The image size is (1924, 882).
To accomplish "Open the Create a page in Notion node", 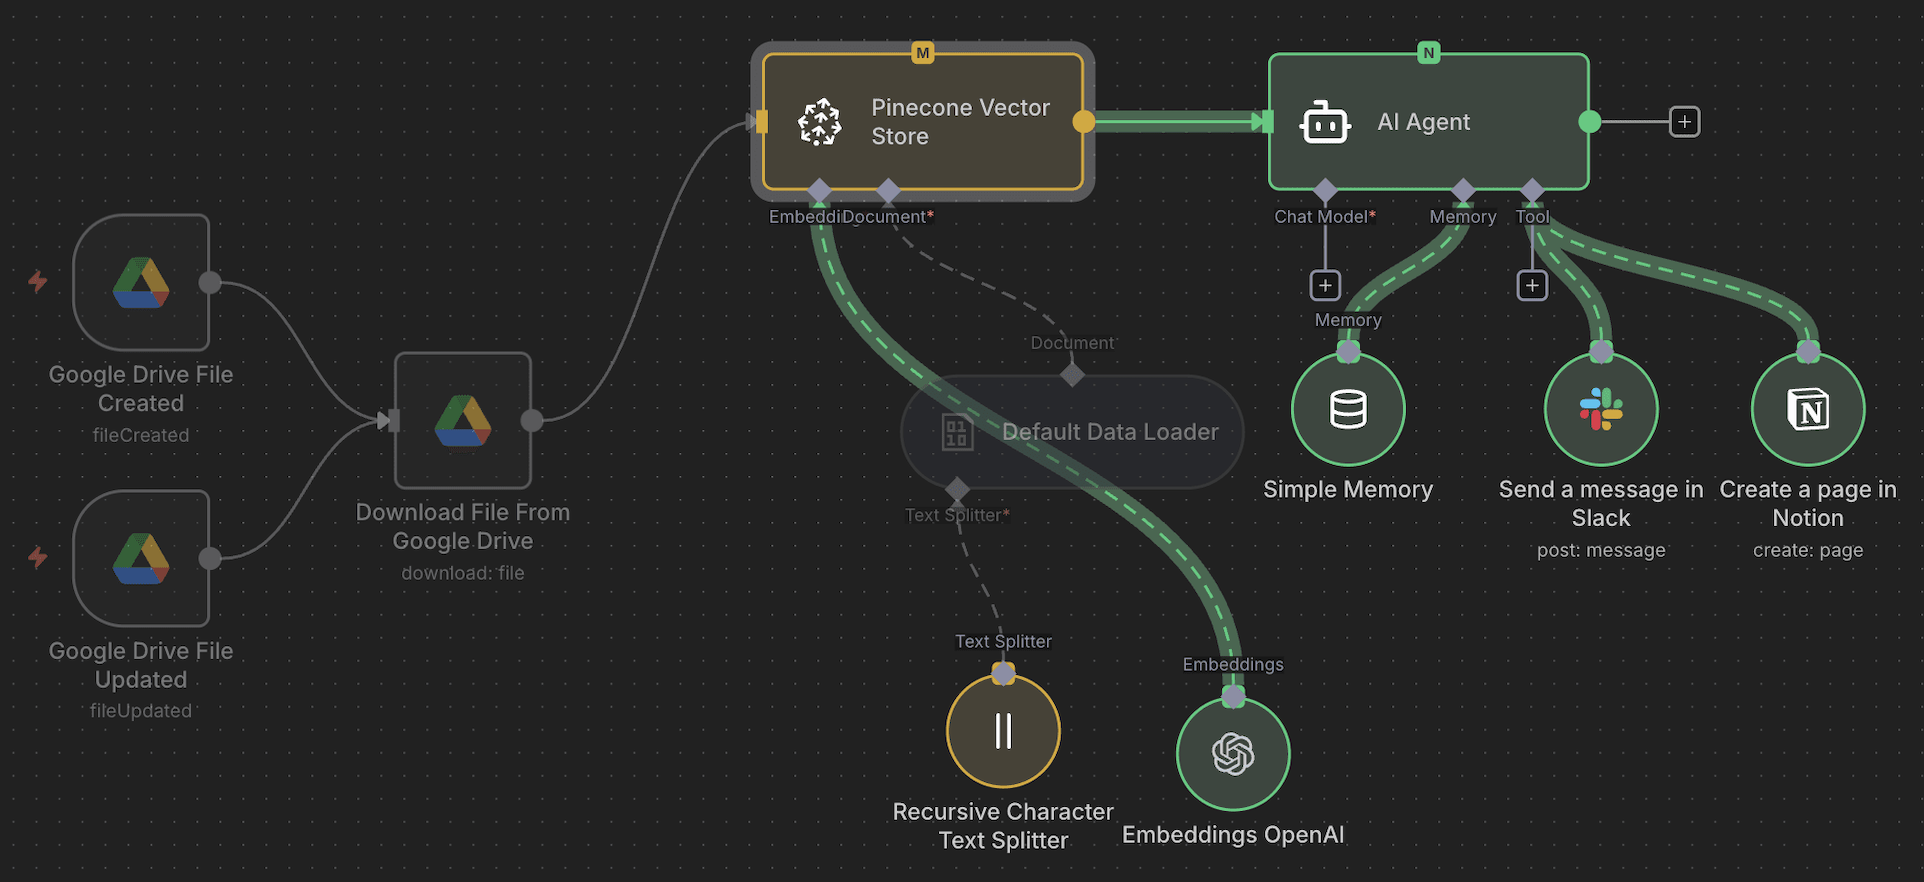I will pyautogui.click(x=1808, y=409).
